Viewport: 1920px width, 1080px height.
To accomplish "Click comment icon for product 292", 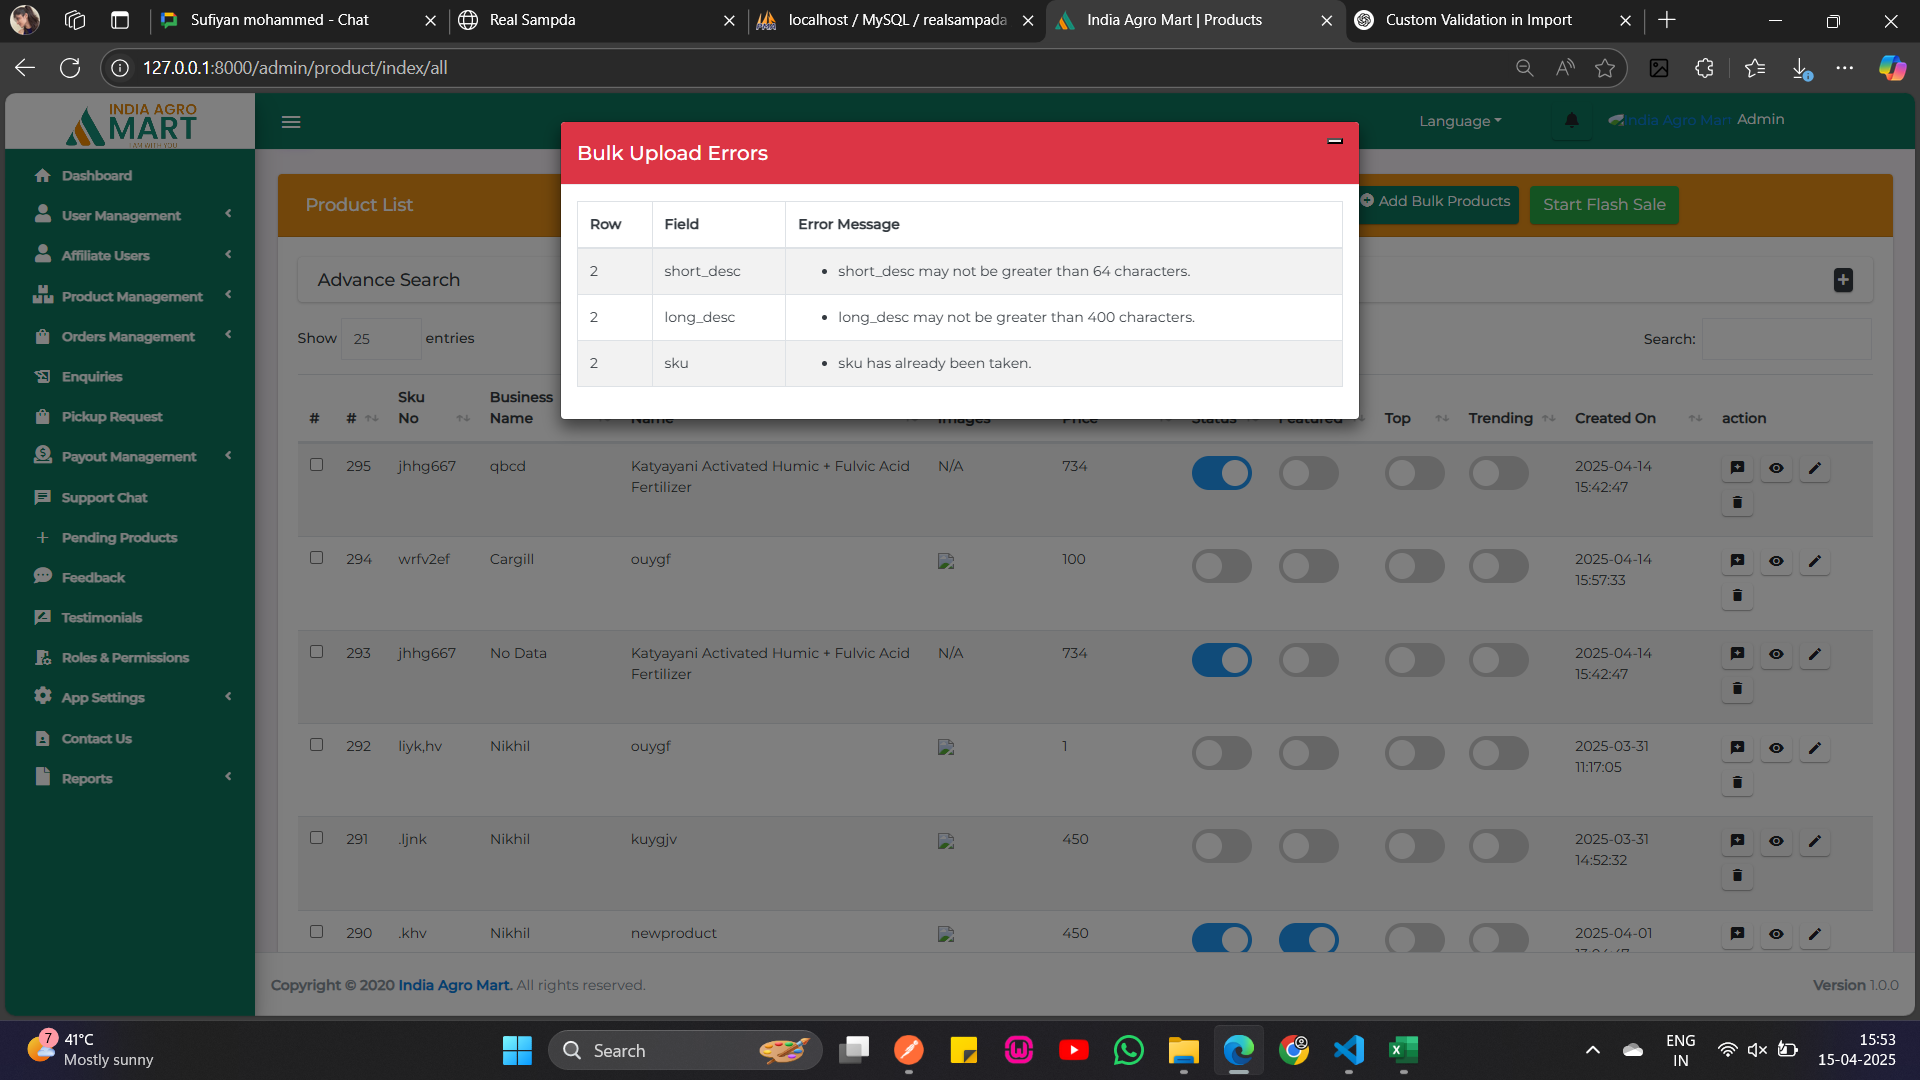I will click(1737, 748).
